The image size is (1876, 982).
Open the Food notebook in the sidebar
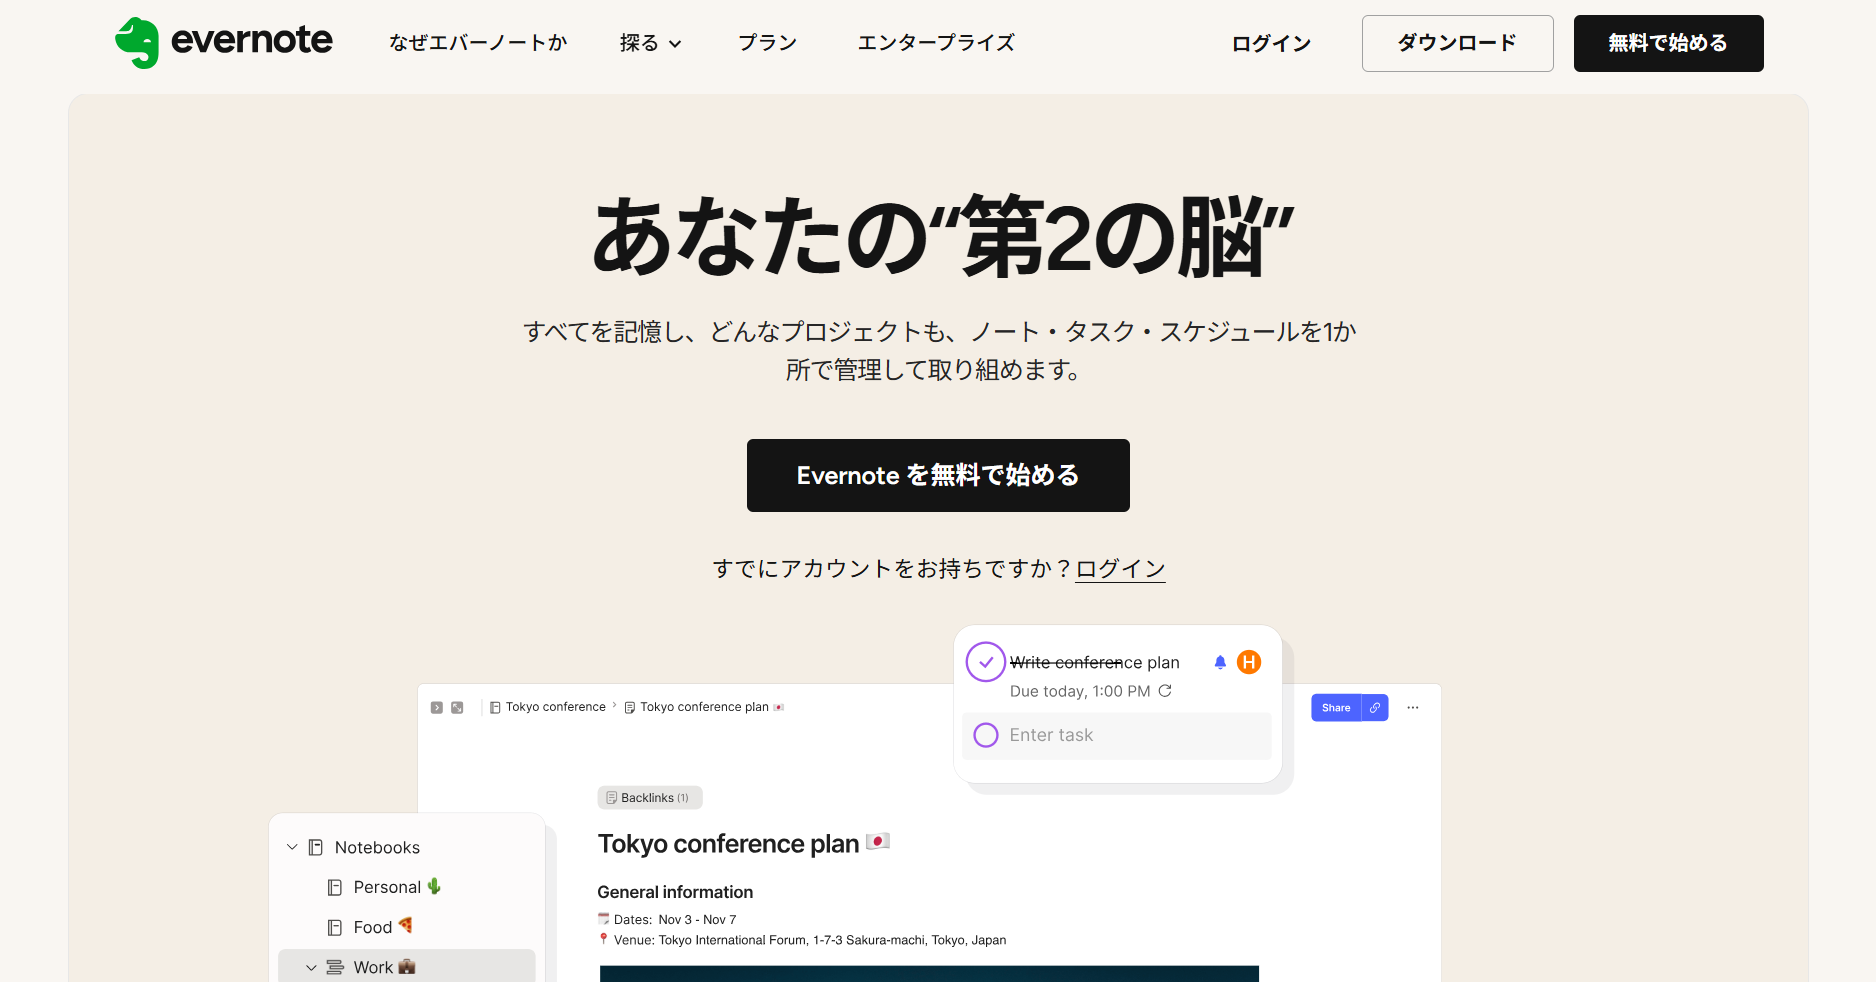point(372,927)
